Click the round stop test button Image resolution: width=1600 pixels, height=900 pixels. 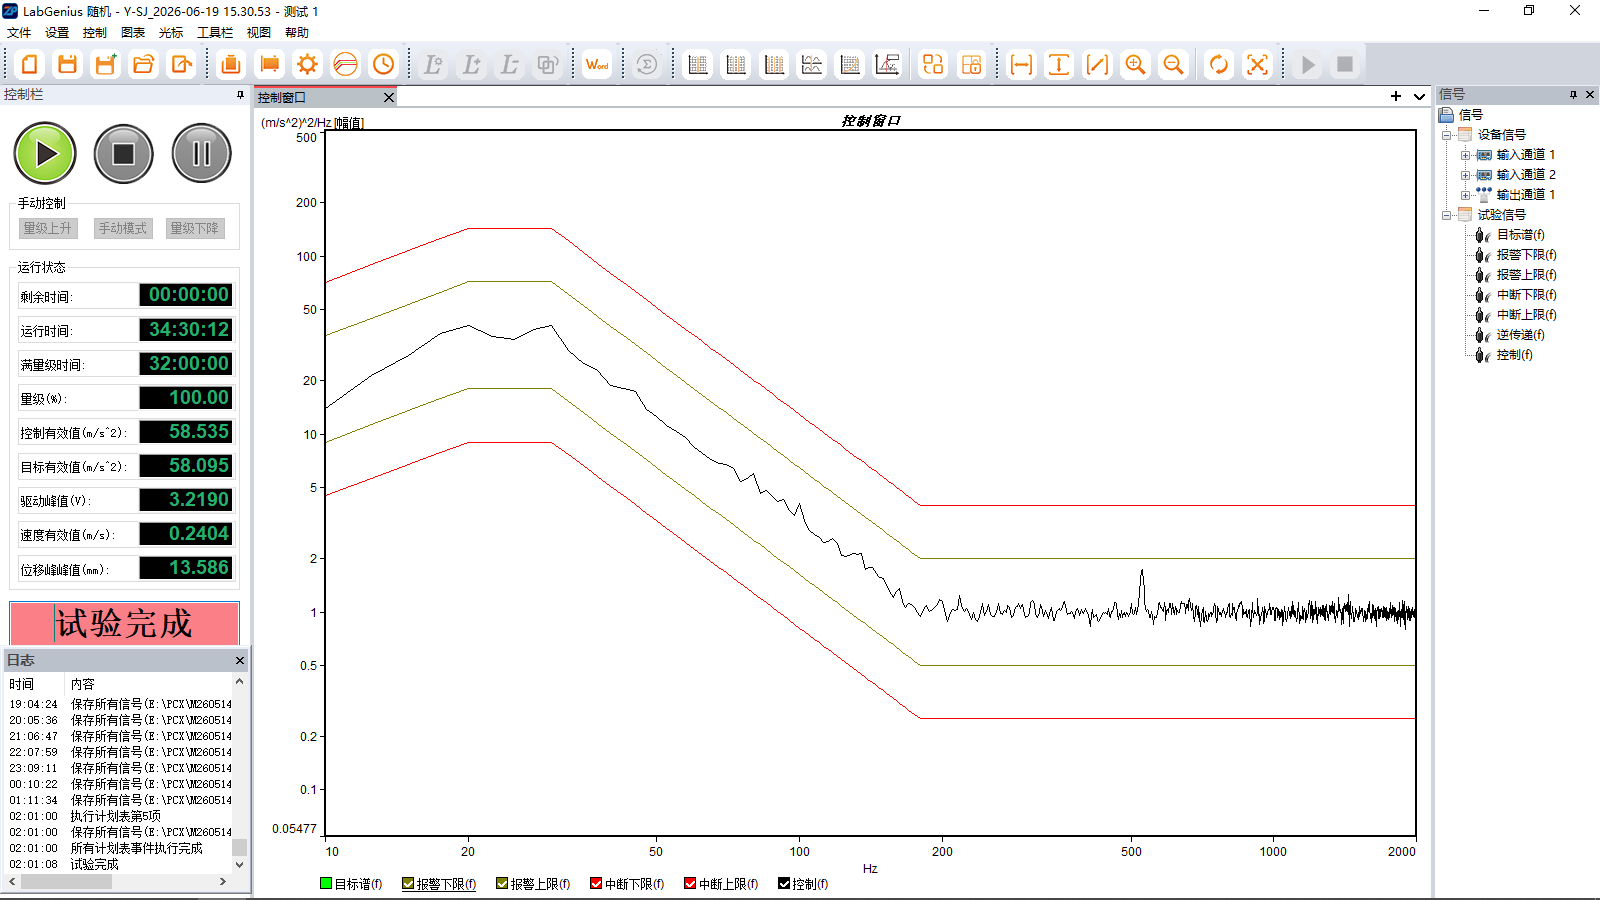click(x=123, y=153)
